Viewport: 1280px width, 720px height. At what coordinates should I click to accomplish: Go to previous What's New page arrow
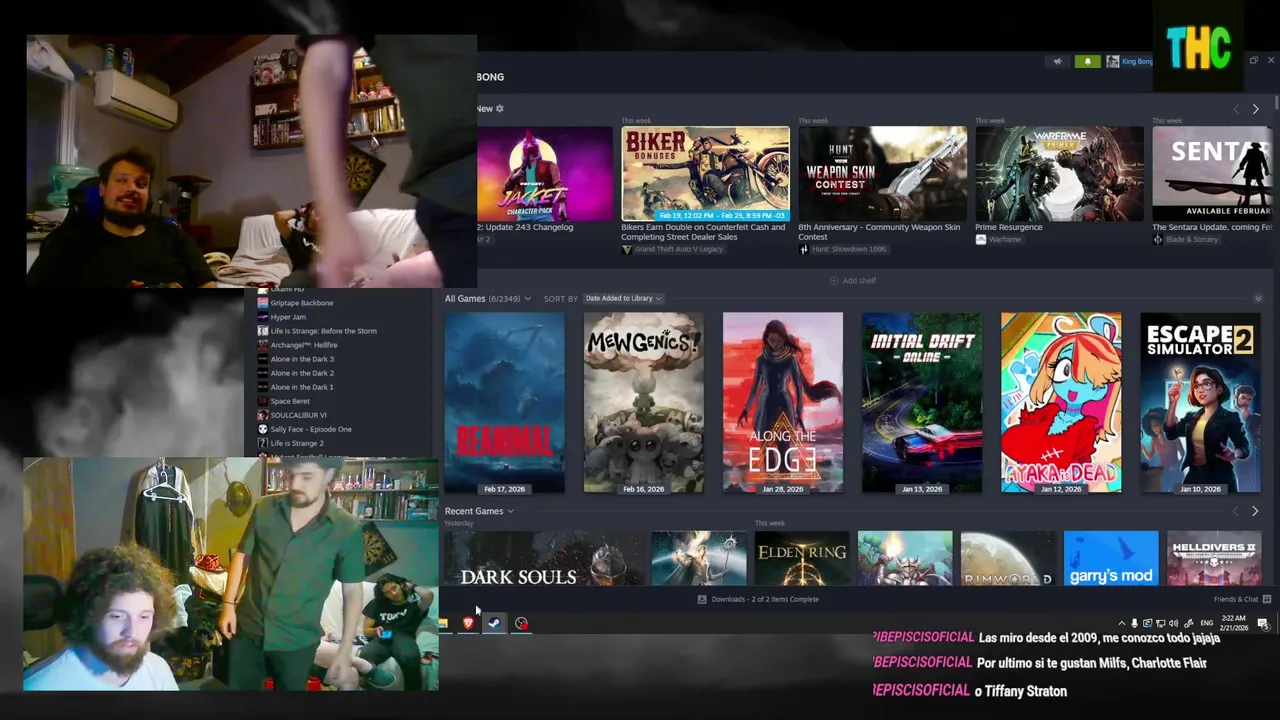click(x=1236, y=108)
